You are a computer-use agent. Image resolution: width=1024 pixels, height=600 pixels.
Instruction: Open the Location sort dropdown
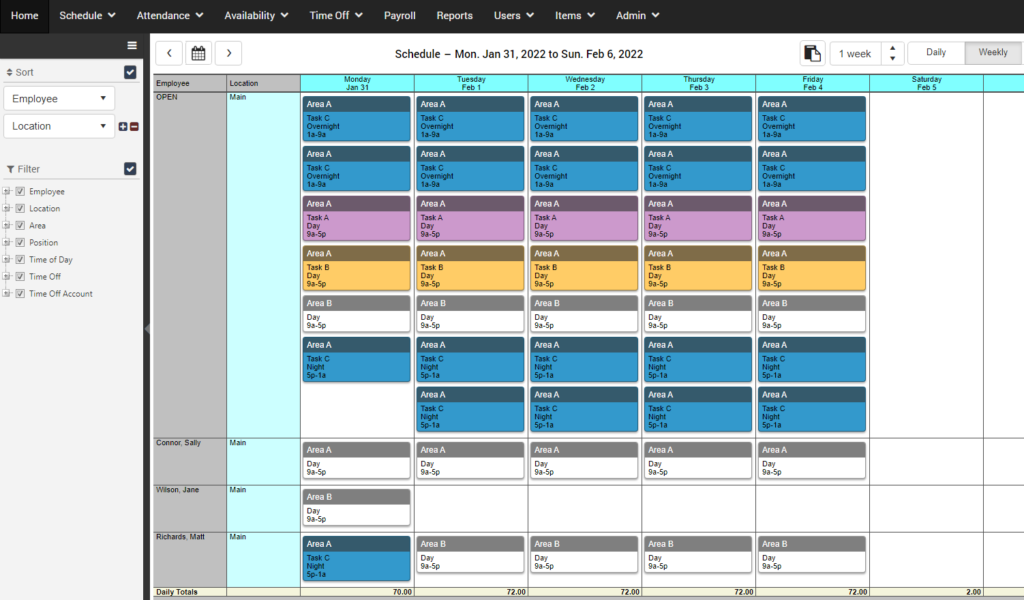pos(59,126)
